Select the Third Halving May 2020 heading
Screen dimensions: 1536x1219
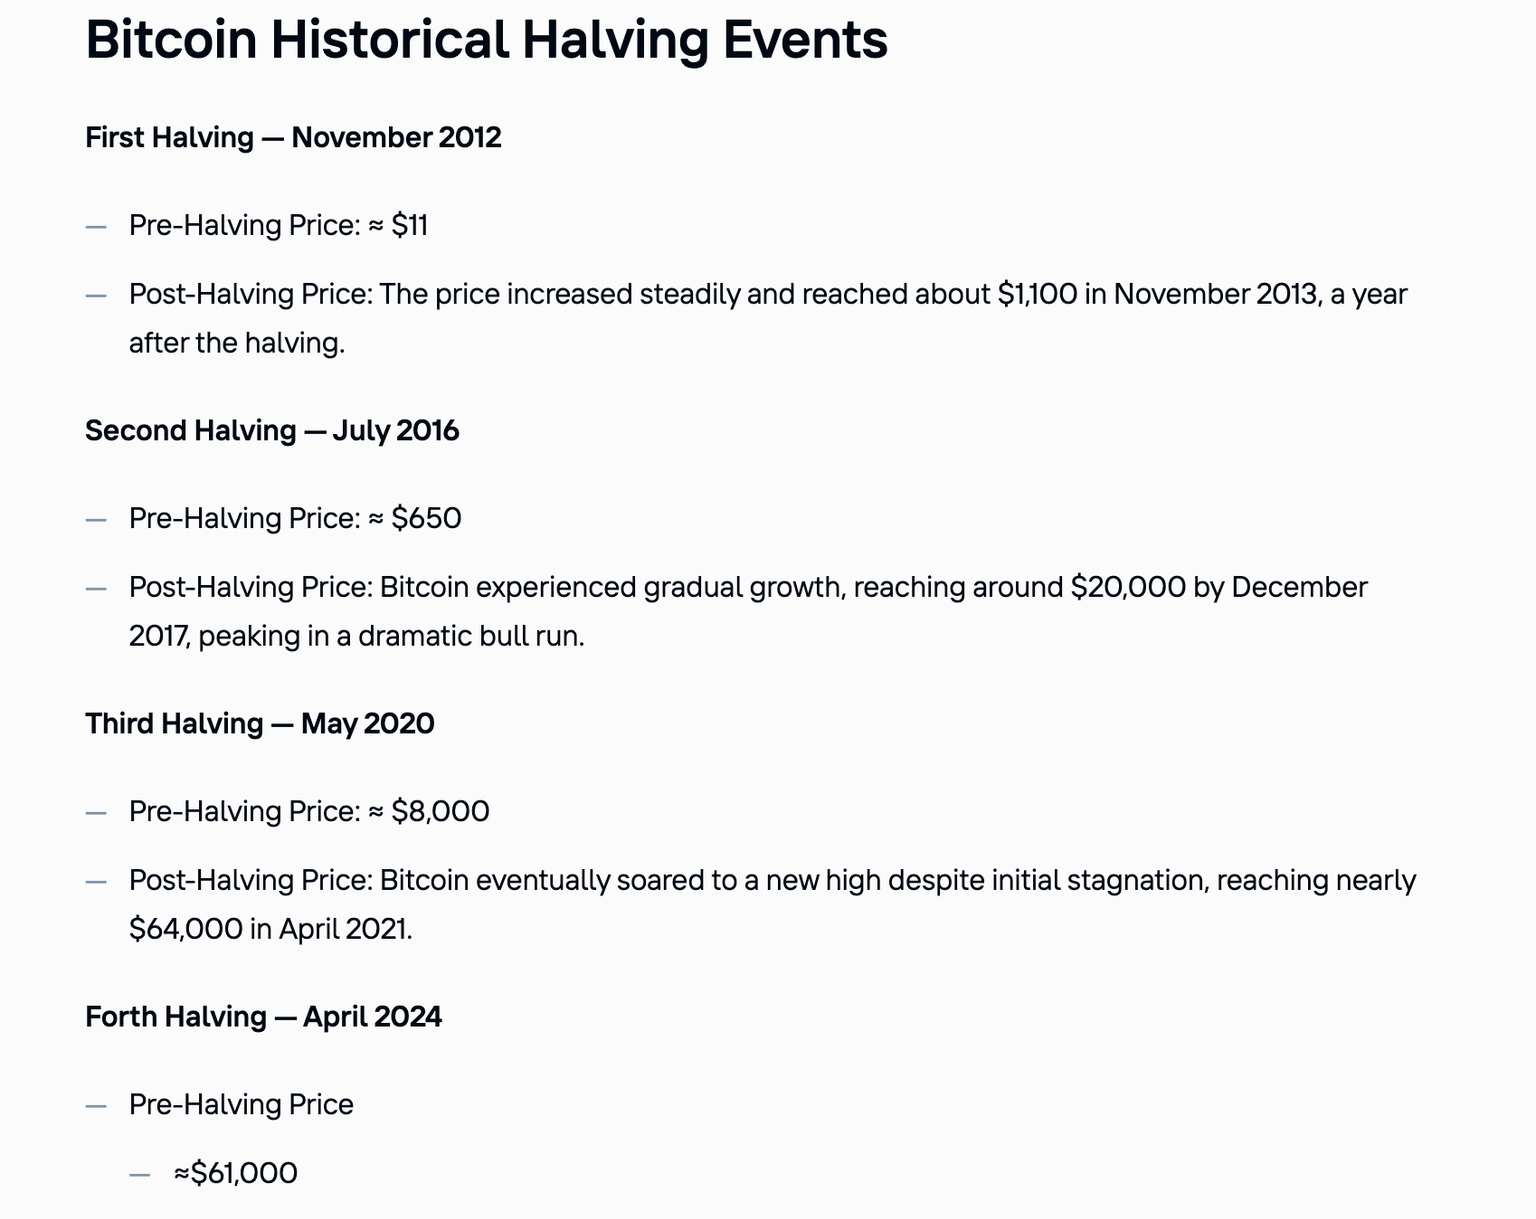[x=260, y=724]
